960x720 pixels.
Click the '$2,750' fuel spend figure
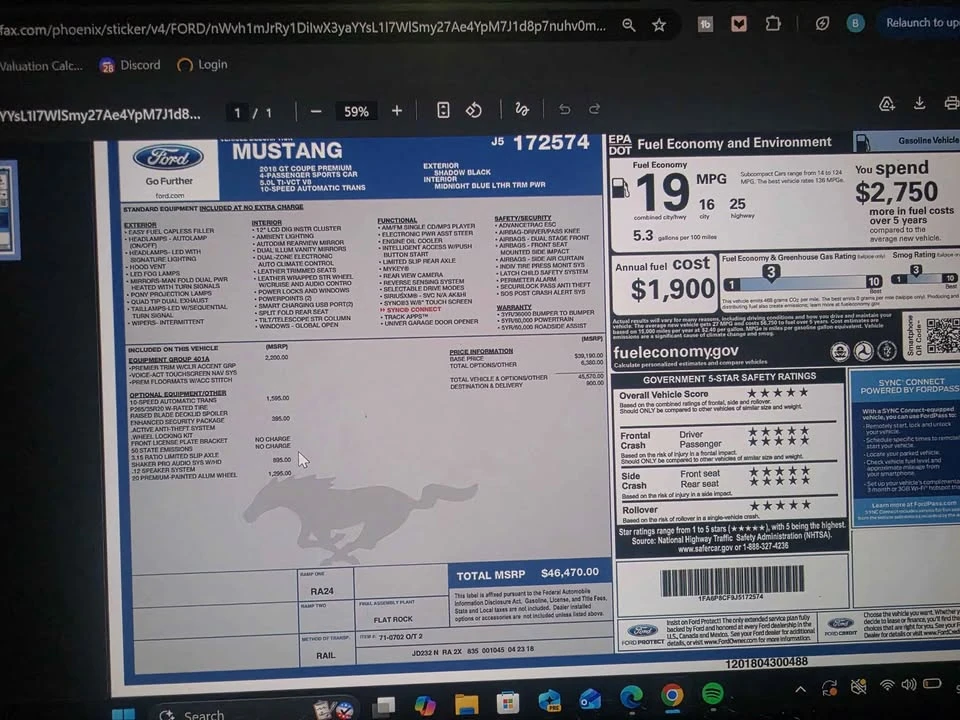(x=896, y=192)
